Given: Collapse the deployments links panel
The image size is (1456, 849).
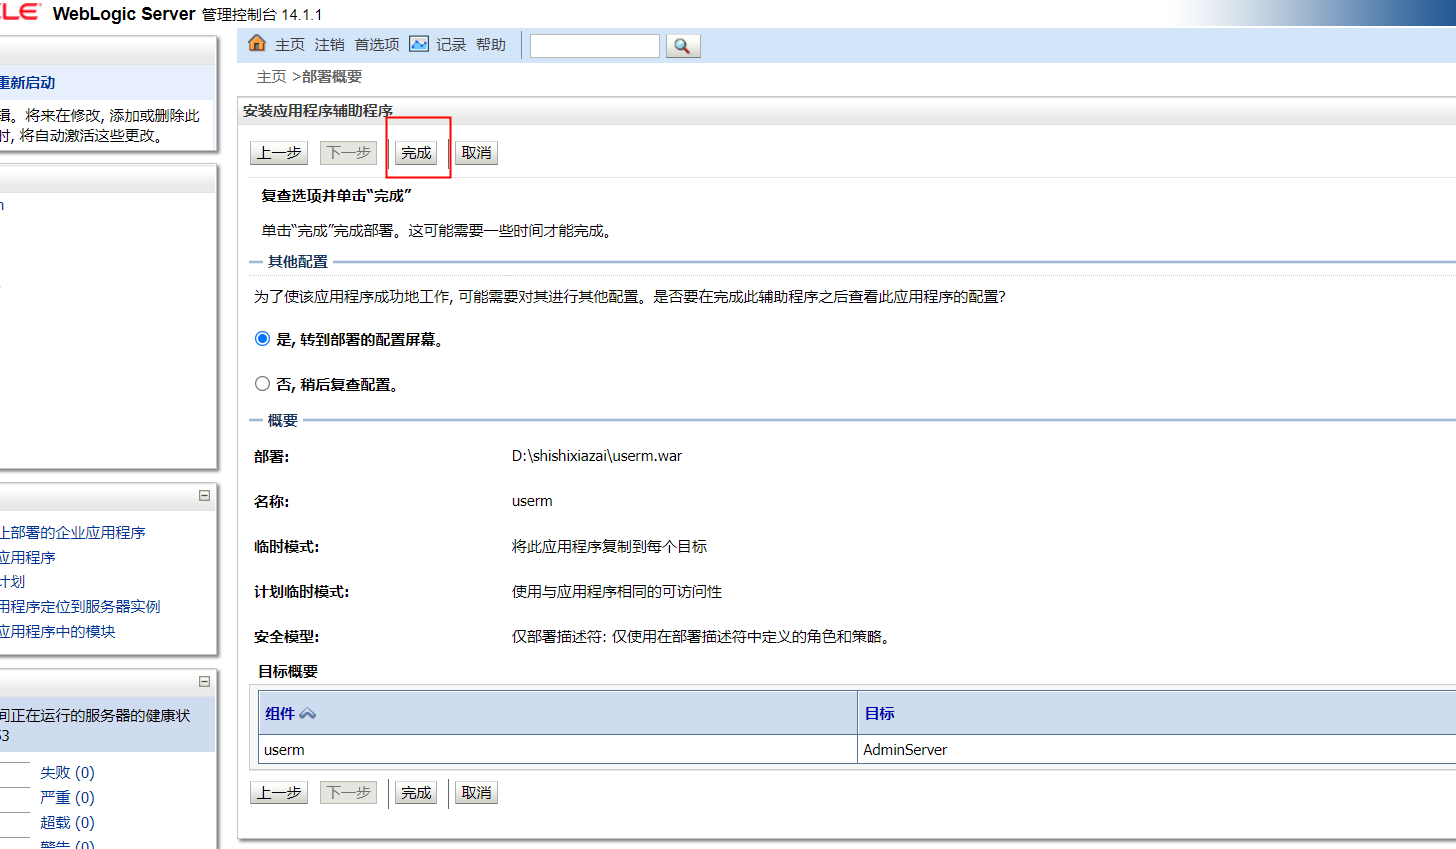Looking at the screenshot, I should pos(204,496).
